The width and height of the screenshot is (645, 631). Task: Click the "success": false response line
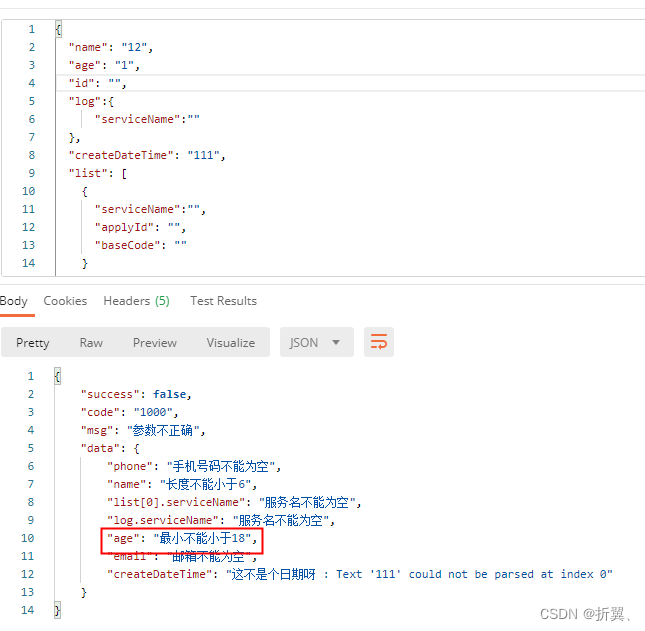coord(136,394)
